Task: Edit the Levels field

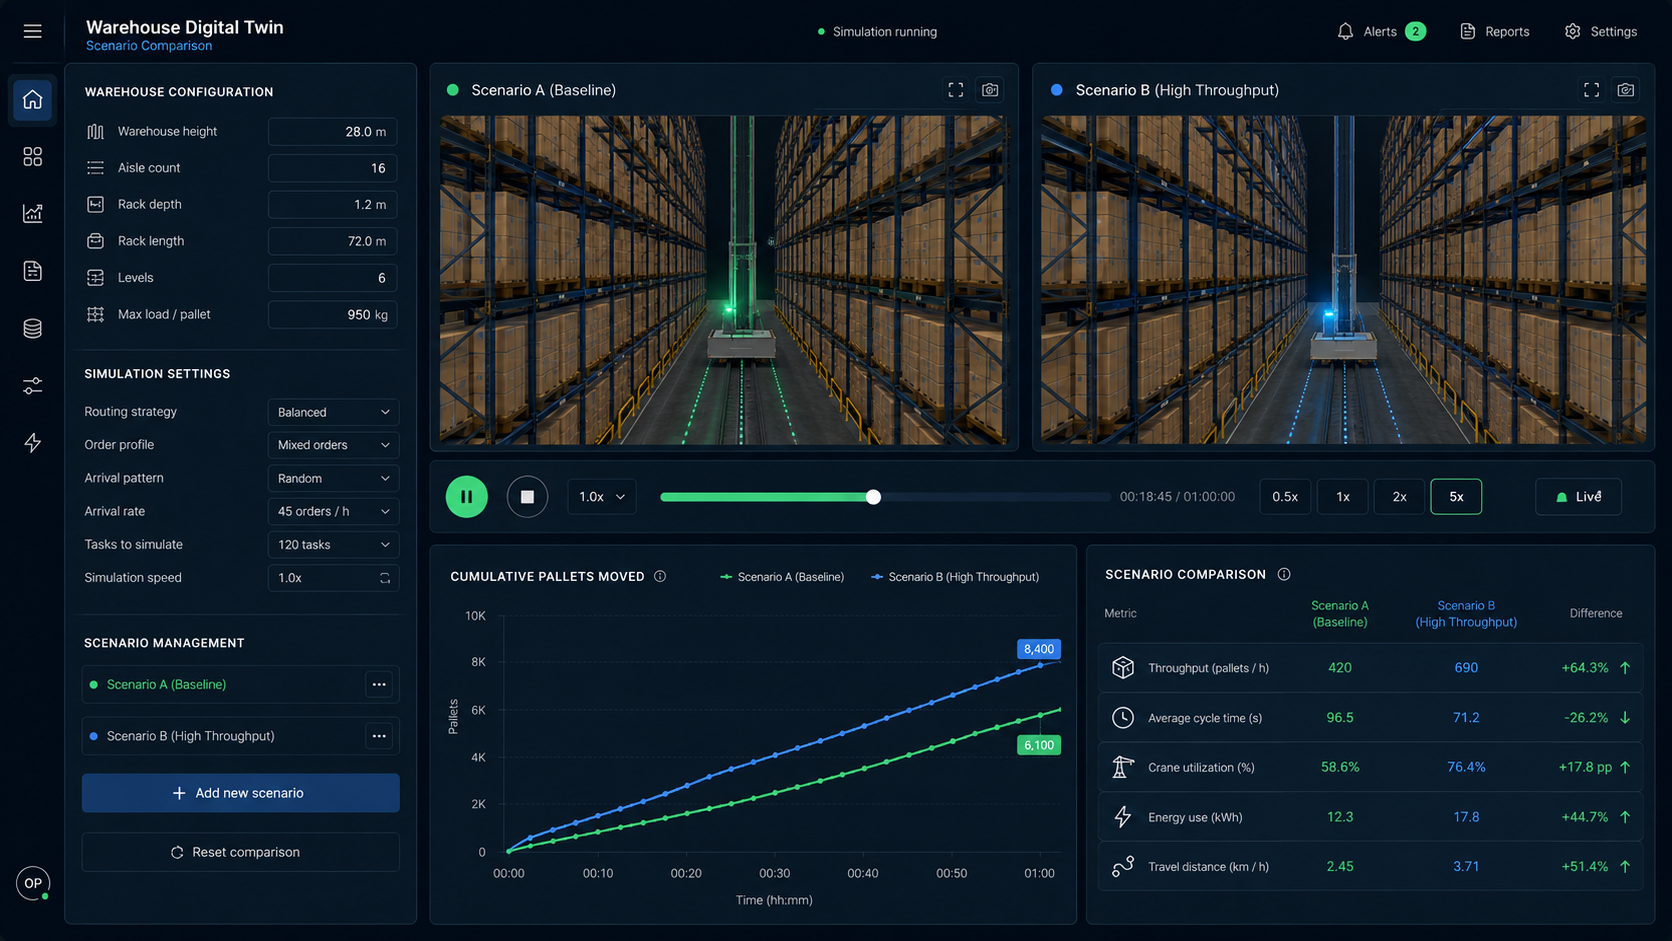Action: pyautogui.click(x=333, y=278)
